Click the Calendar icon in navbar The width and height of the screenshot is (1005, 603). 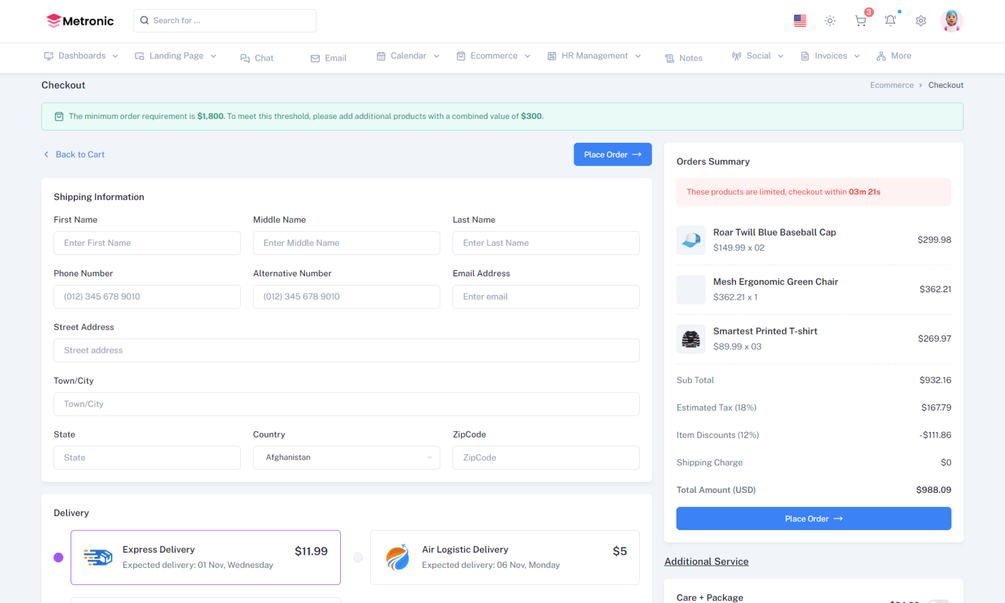click(381, 56)
